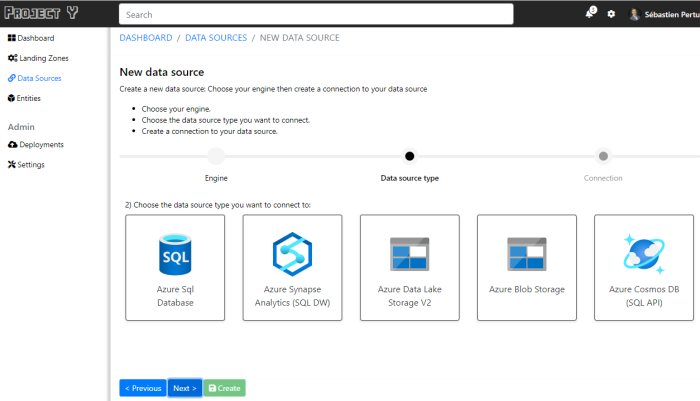Image resolution: width=700 pixels, height=401 pixels.
Task: Click the Azure Cosmos DB (SQL API) label
Action: 644,296
